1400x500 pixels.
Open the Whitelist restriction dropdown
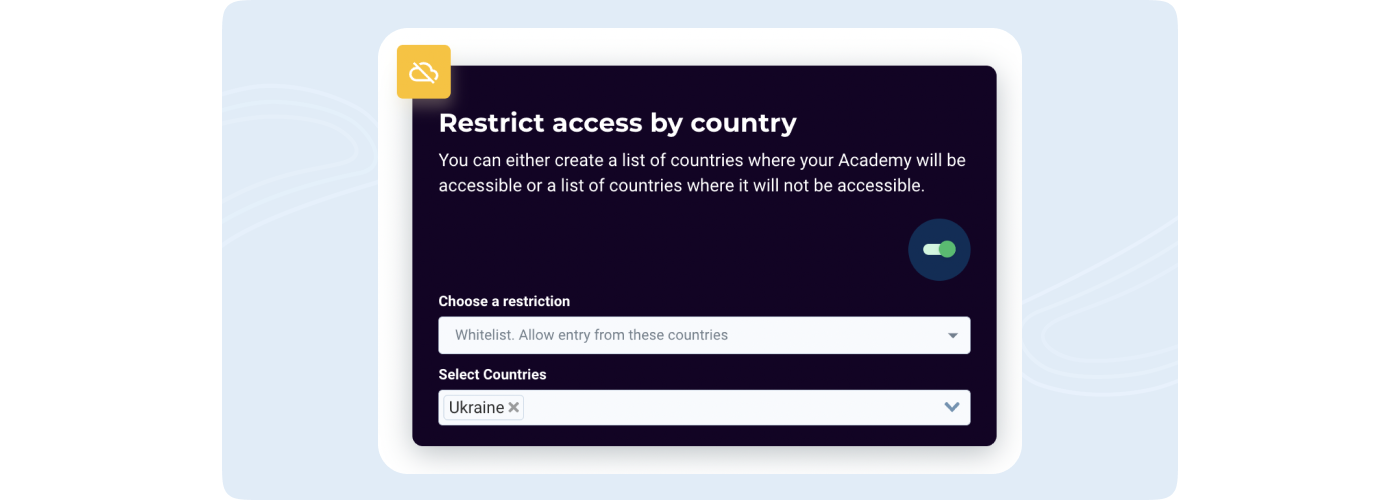[704, 335]
